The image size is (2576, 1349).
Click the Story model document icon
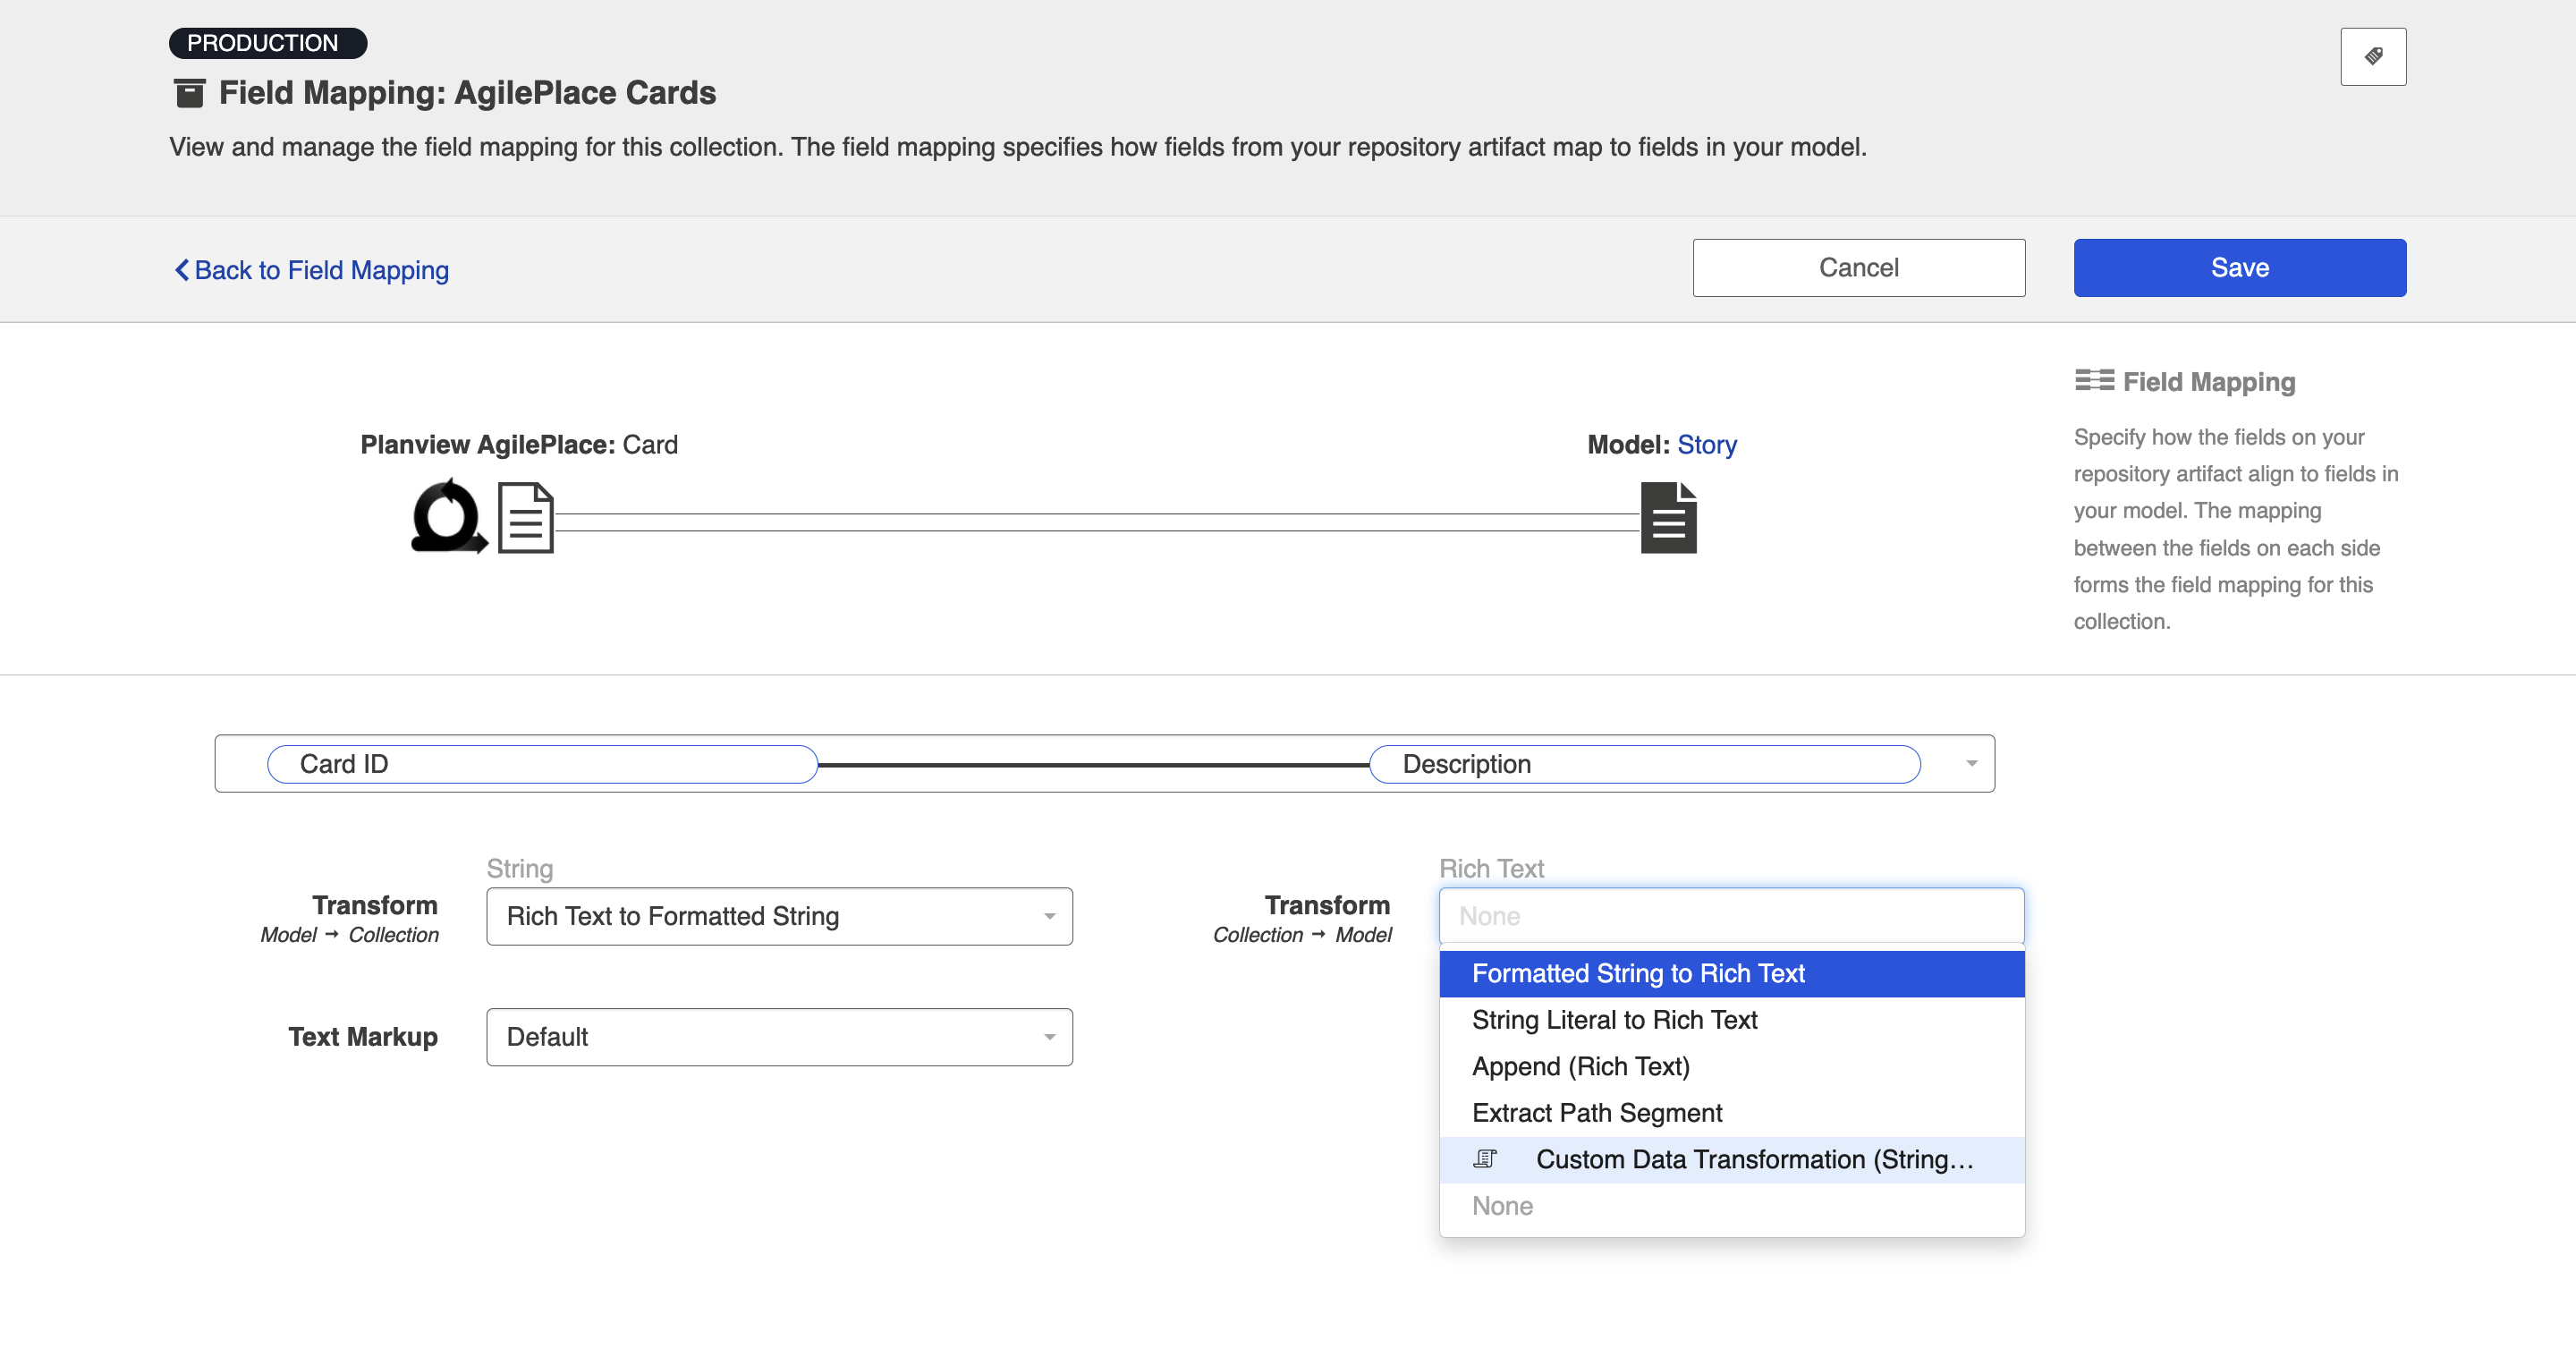pos(1668,517)
